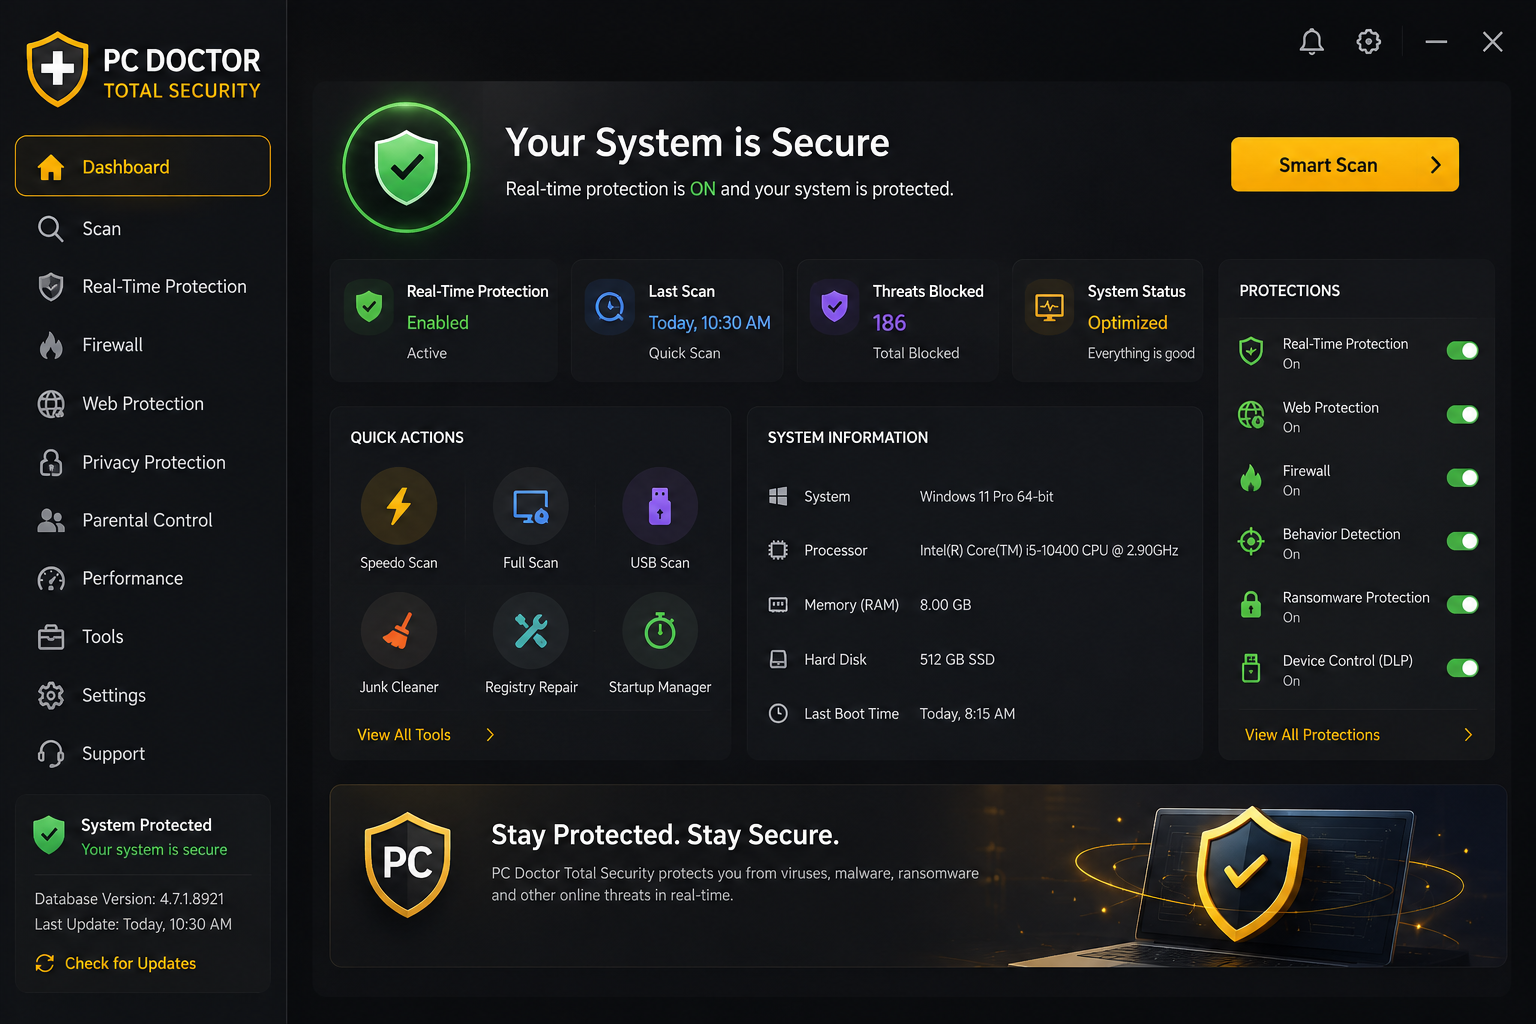1536x1024 pixels.
Task: Click the PC Doctor shield logo
Action: 57,69
